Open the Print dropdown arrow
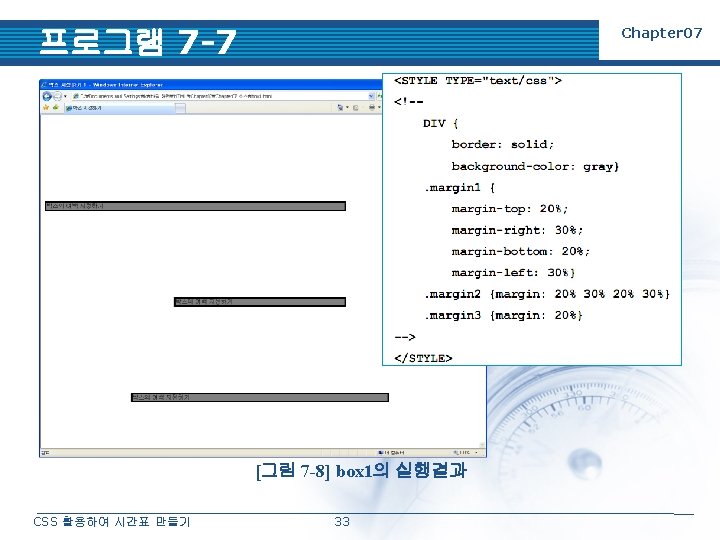This screenshot has height=540, width=720. point(379,107)
